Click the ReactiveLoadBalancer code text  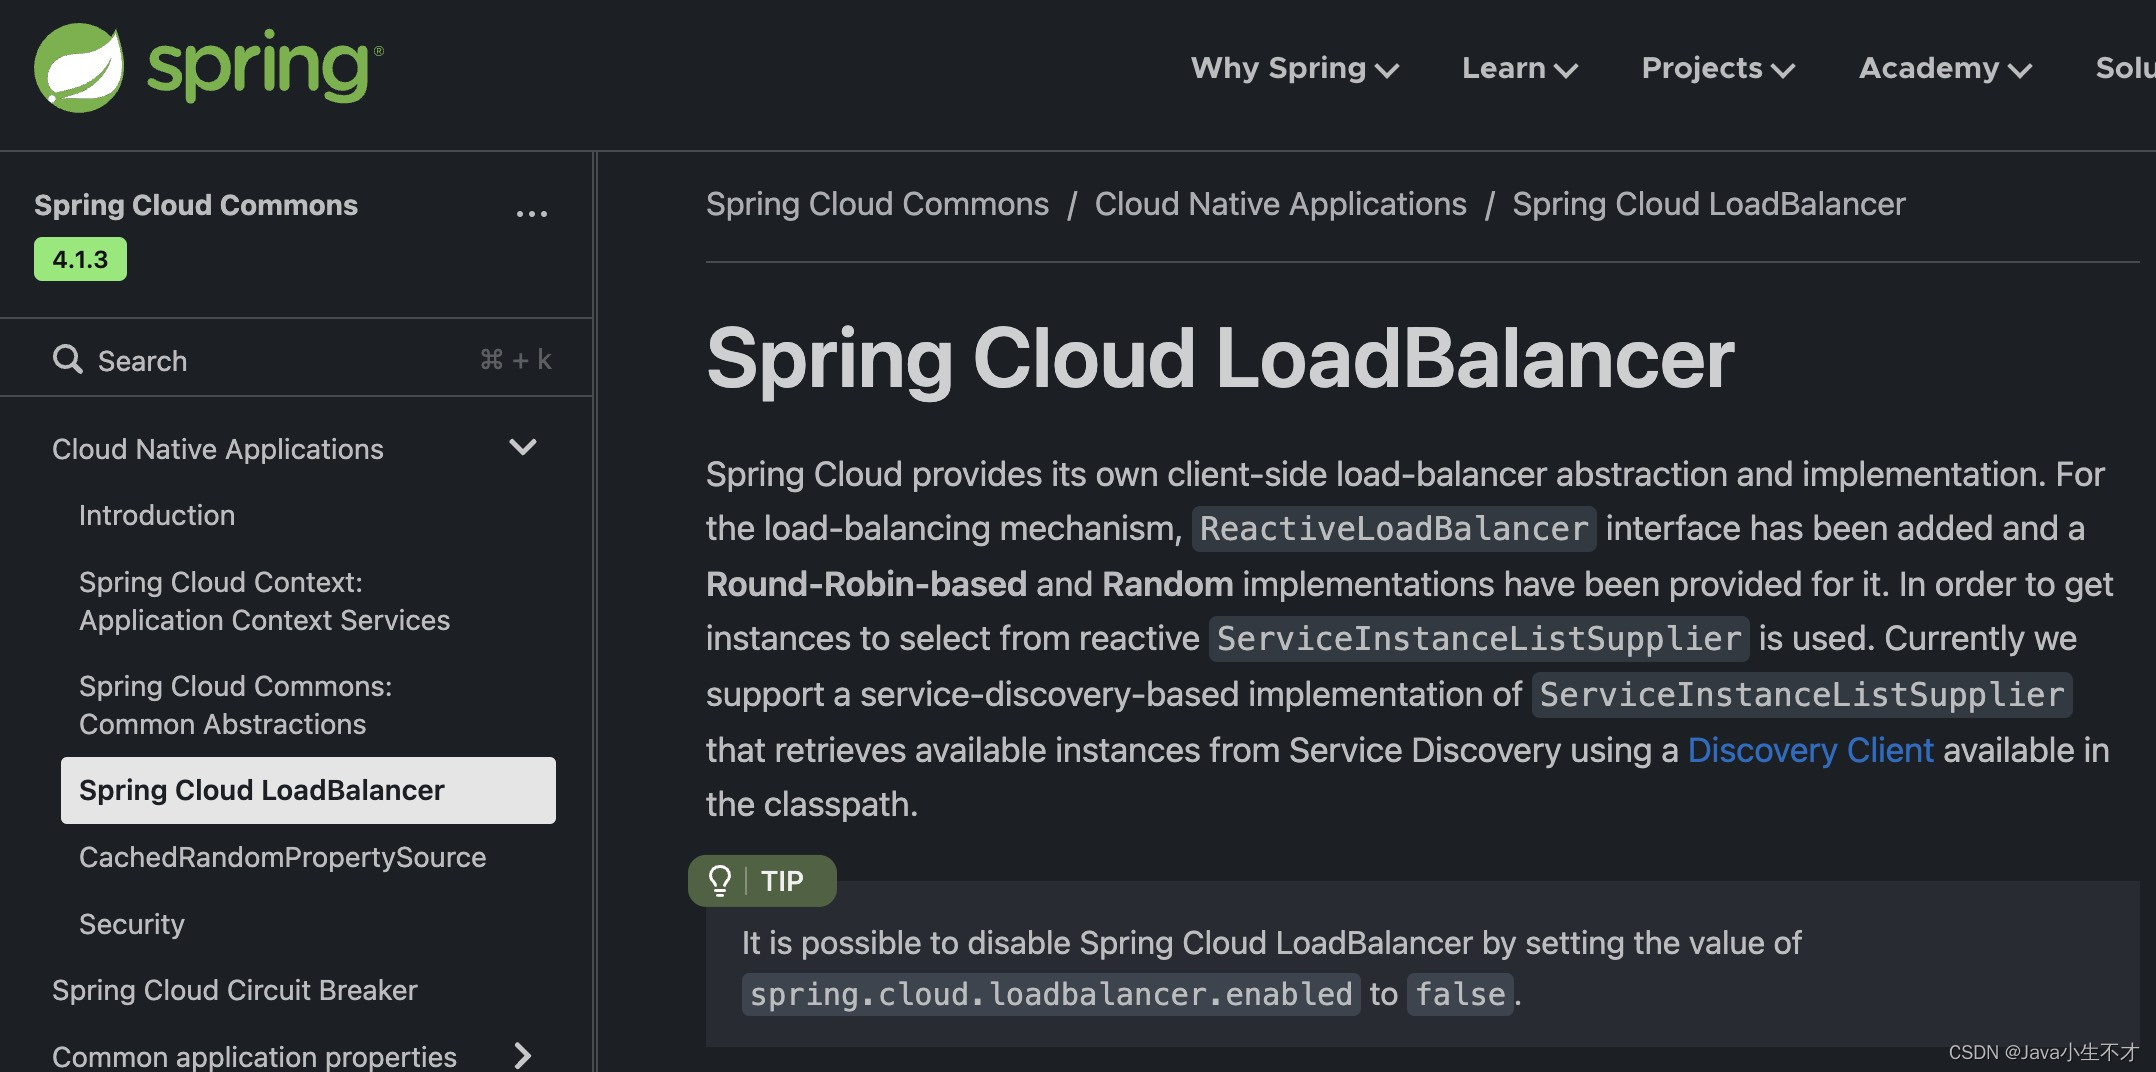click(1394, 528)
